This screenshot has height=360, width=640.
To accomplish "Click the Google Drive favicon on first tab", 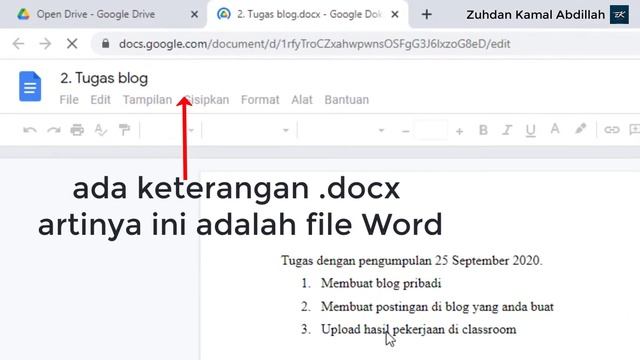I will [x=24, y=14].
